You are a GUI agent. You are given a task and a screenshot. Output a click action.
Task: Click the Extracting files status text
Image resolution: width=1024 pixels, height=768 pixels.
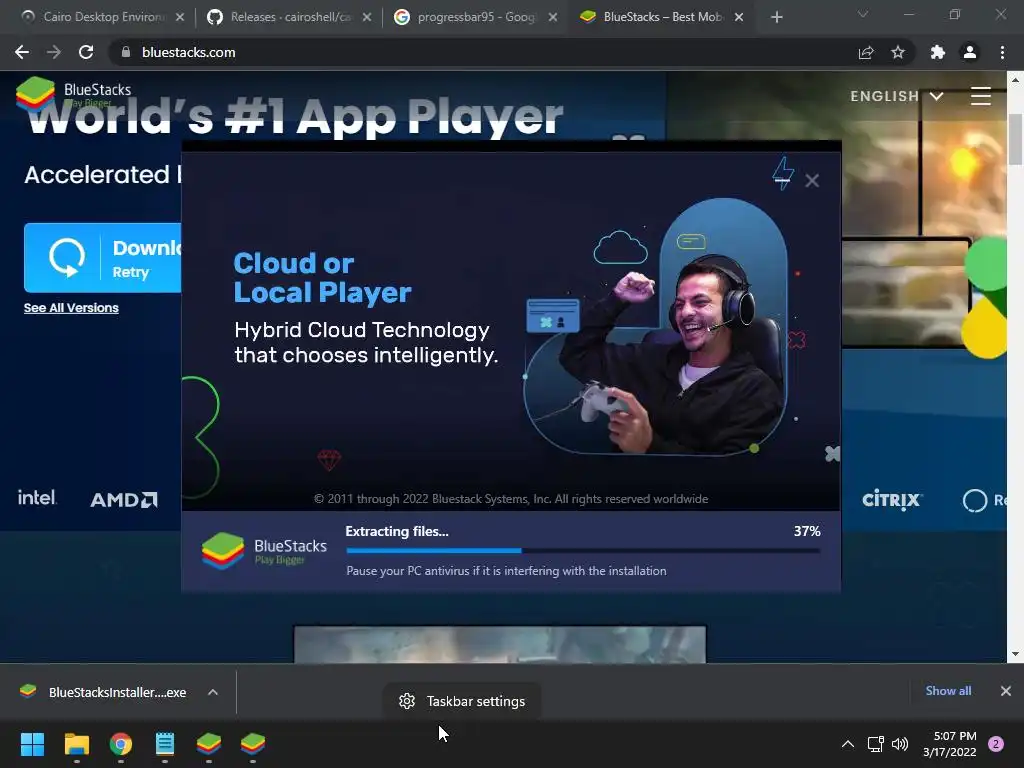397,531
